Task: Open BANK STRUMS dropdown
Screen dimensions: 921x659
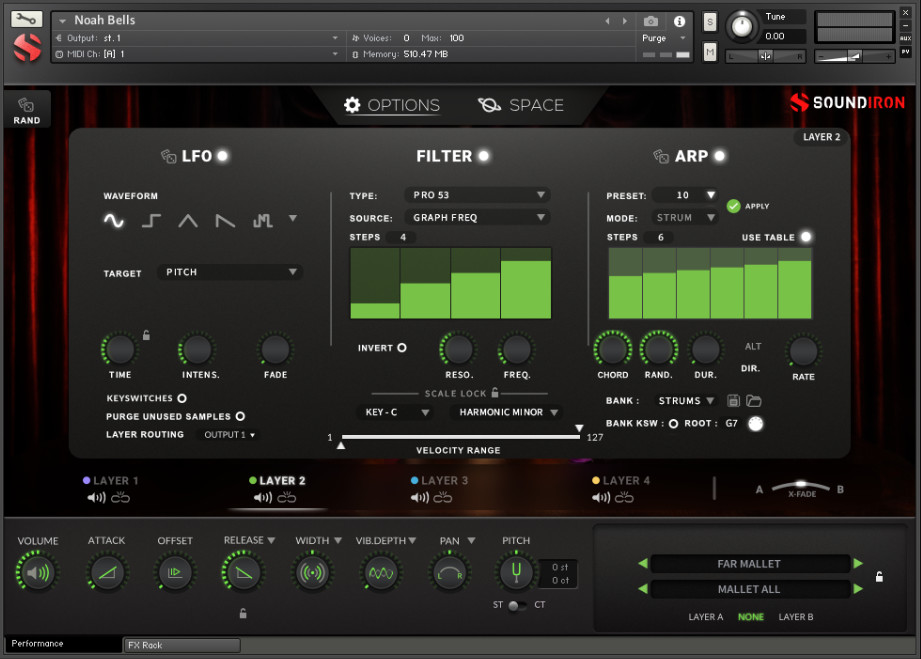Action: click(685, 401)
